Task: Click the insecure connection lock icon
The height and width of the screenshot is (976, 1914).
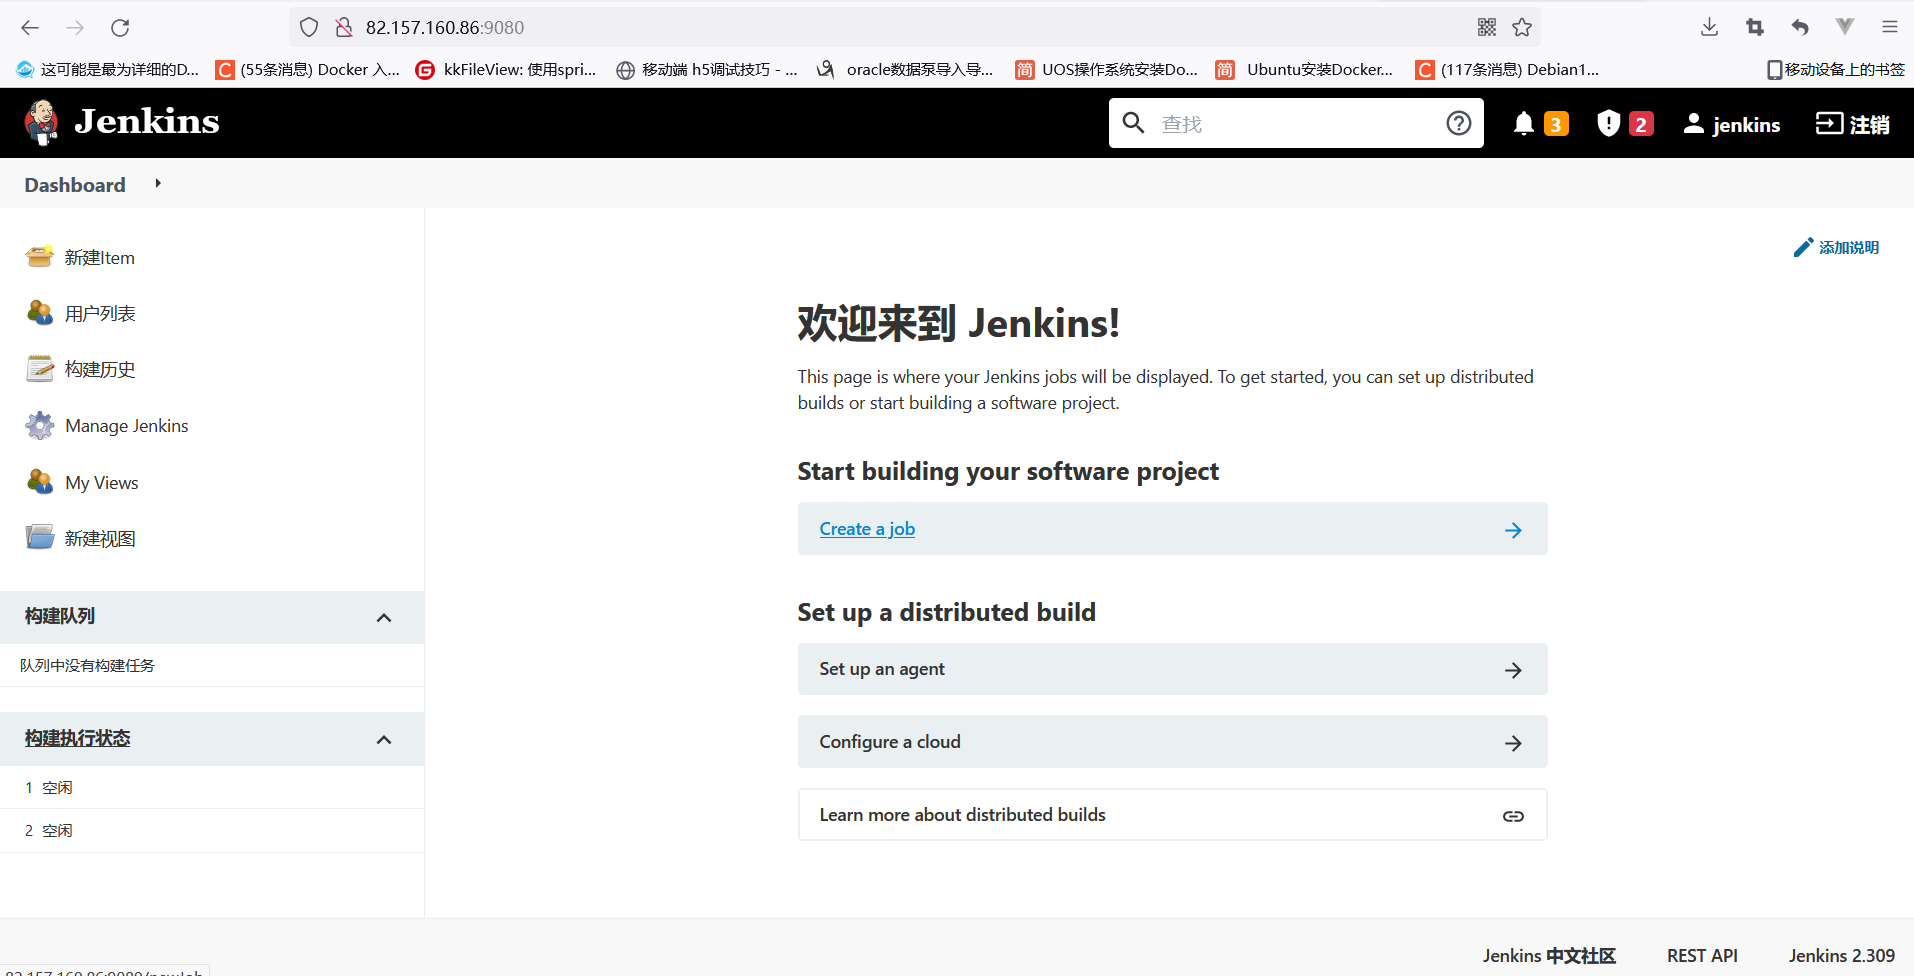Action: 344,27
